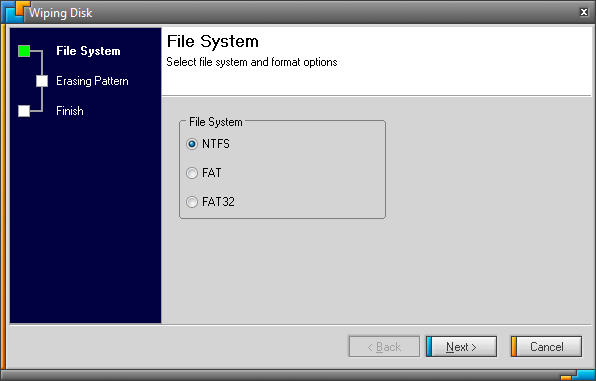Go to the Erasing Pattern step
Image resolution: width=596 pixels, height=381 pixels.
[92, 81]
